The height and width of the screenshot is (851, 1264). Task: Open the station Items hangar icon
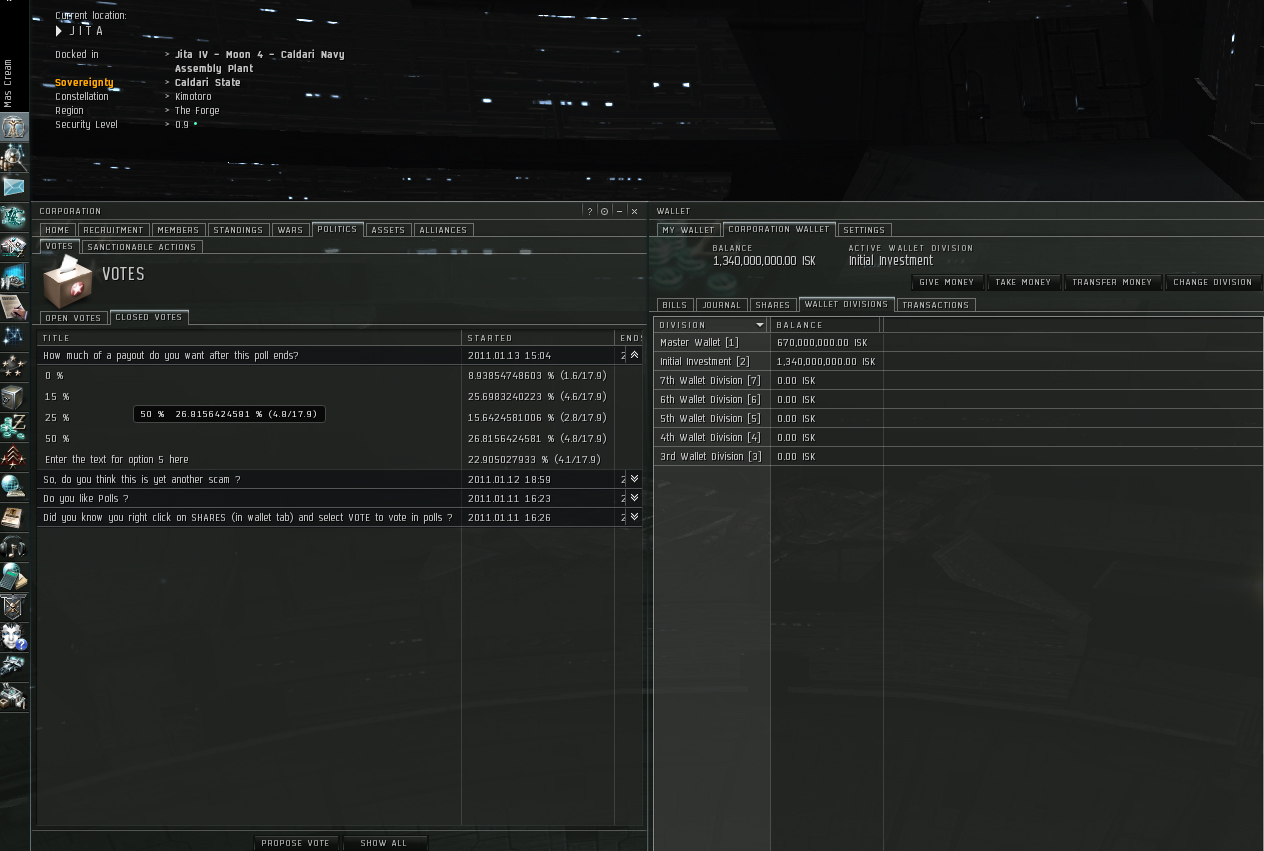point(14,697)
